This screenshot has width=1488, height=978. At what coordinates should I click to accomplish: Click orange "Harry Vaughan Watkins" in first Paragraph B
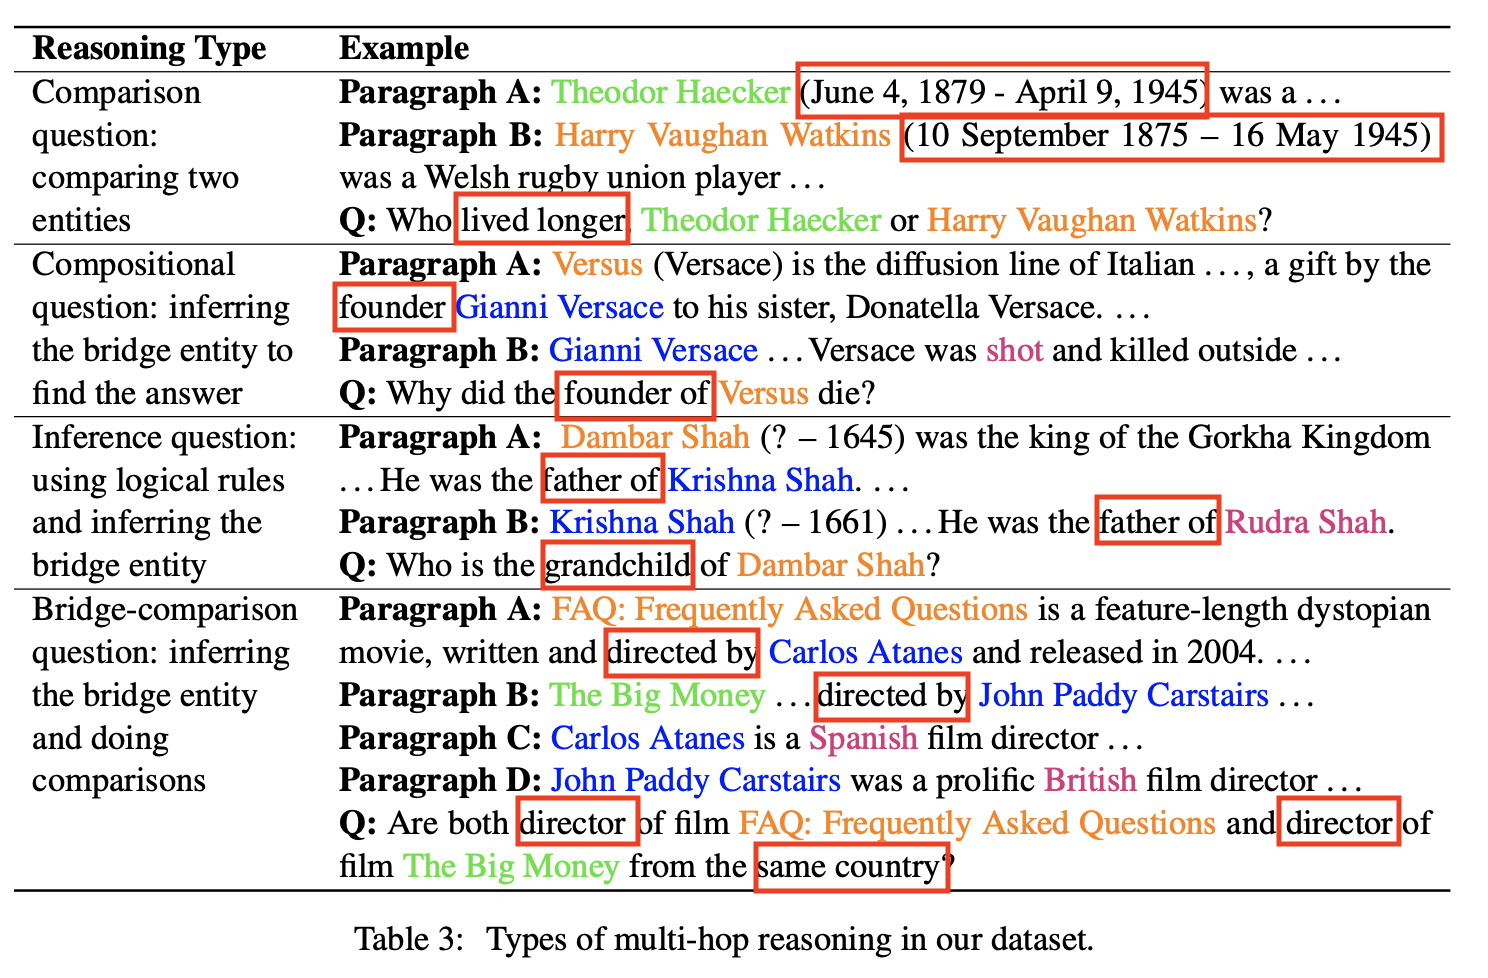point(722,135)
